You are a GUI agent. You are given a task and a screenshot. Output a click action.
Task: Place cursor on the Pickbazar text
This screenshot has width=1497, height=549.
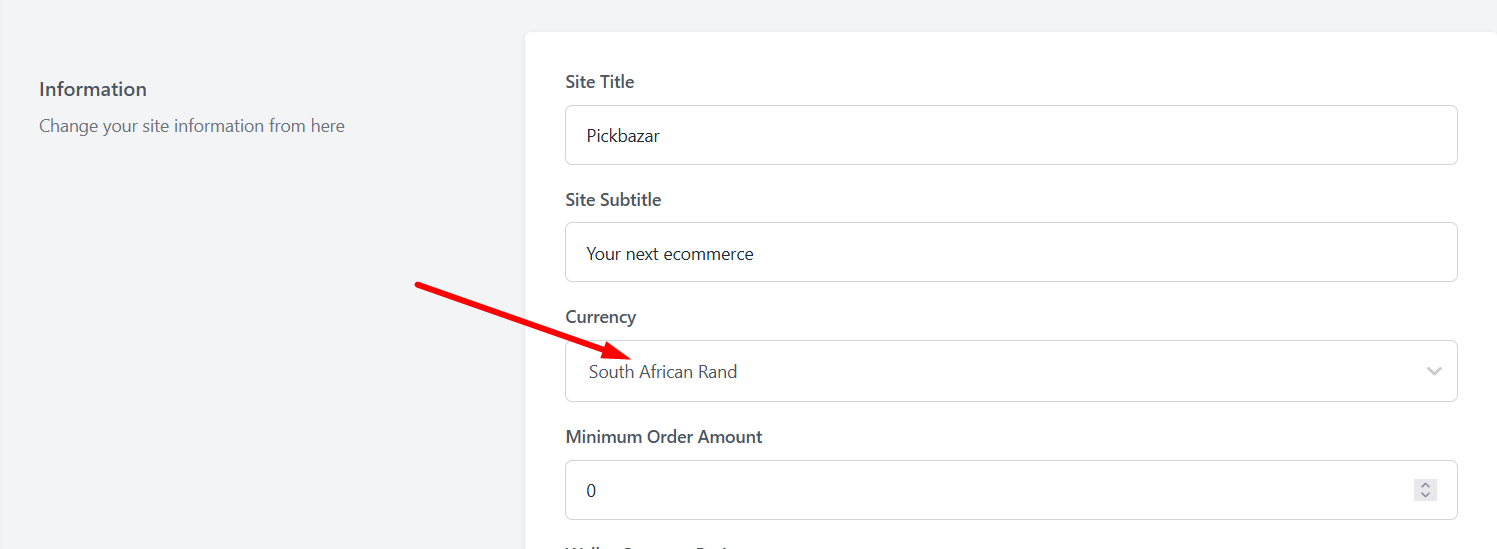click(622, 136)
